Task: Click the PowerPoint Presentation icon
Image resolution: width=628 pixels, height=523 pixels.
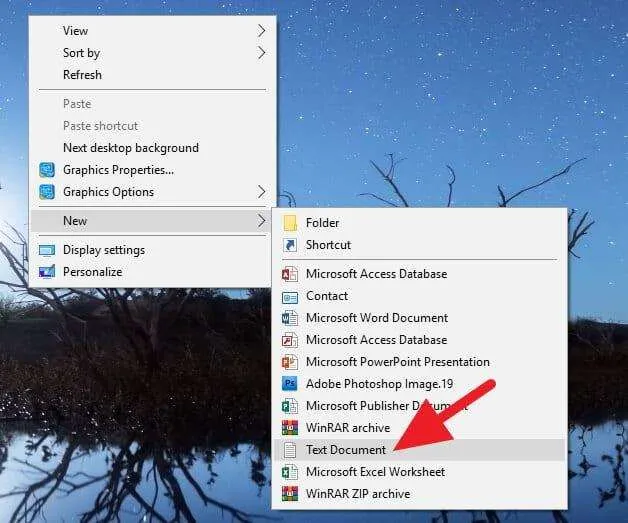Action: click(290, 362)
